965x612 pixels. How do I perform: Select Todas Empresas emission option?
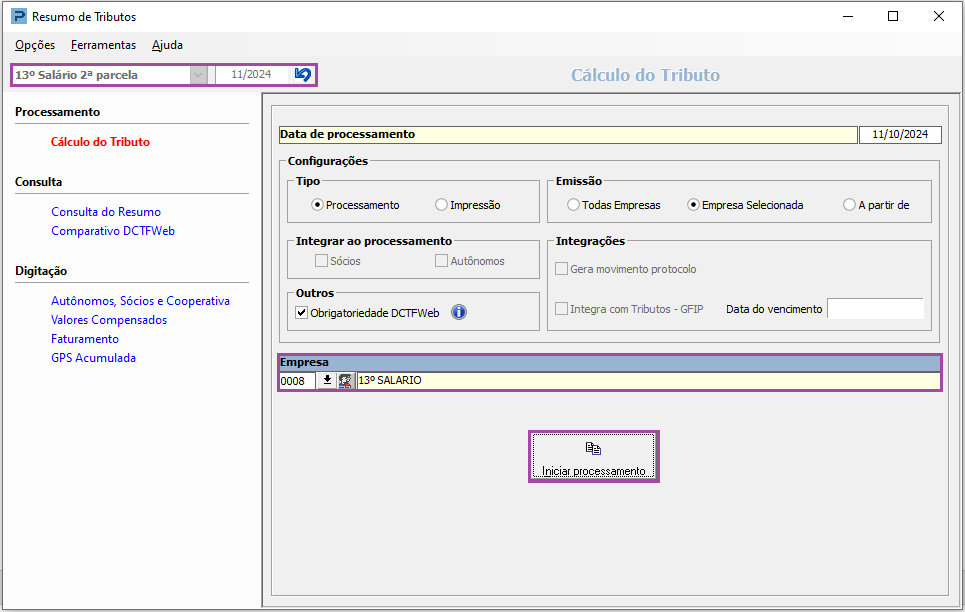[x=574, y=205]
